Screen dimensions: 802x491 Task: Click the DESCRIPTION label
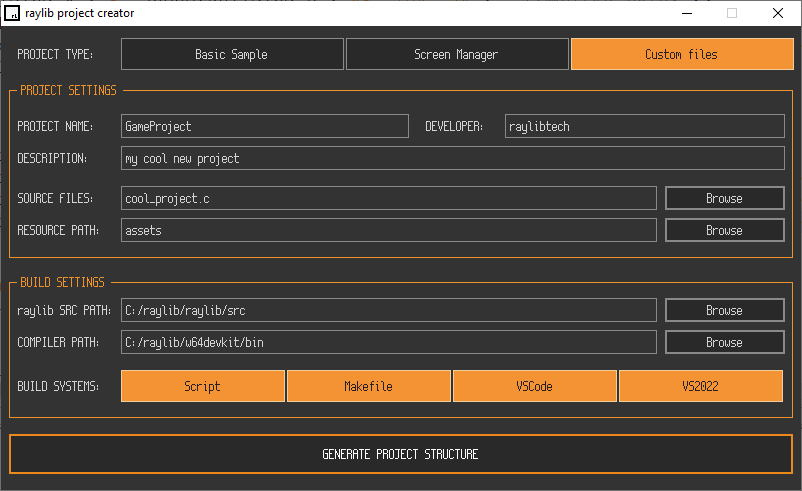52,159
